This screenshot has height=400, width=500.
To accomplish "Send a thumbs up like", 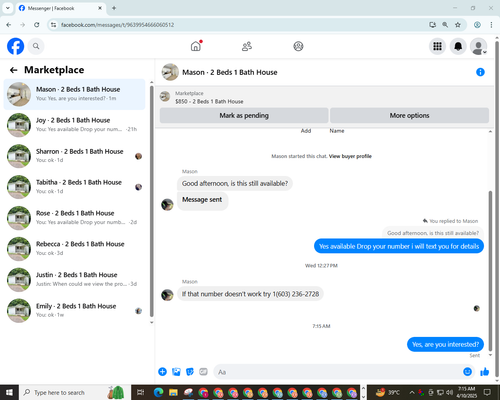I will pos(485,372).
